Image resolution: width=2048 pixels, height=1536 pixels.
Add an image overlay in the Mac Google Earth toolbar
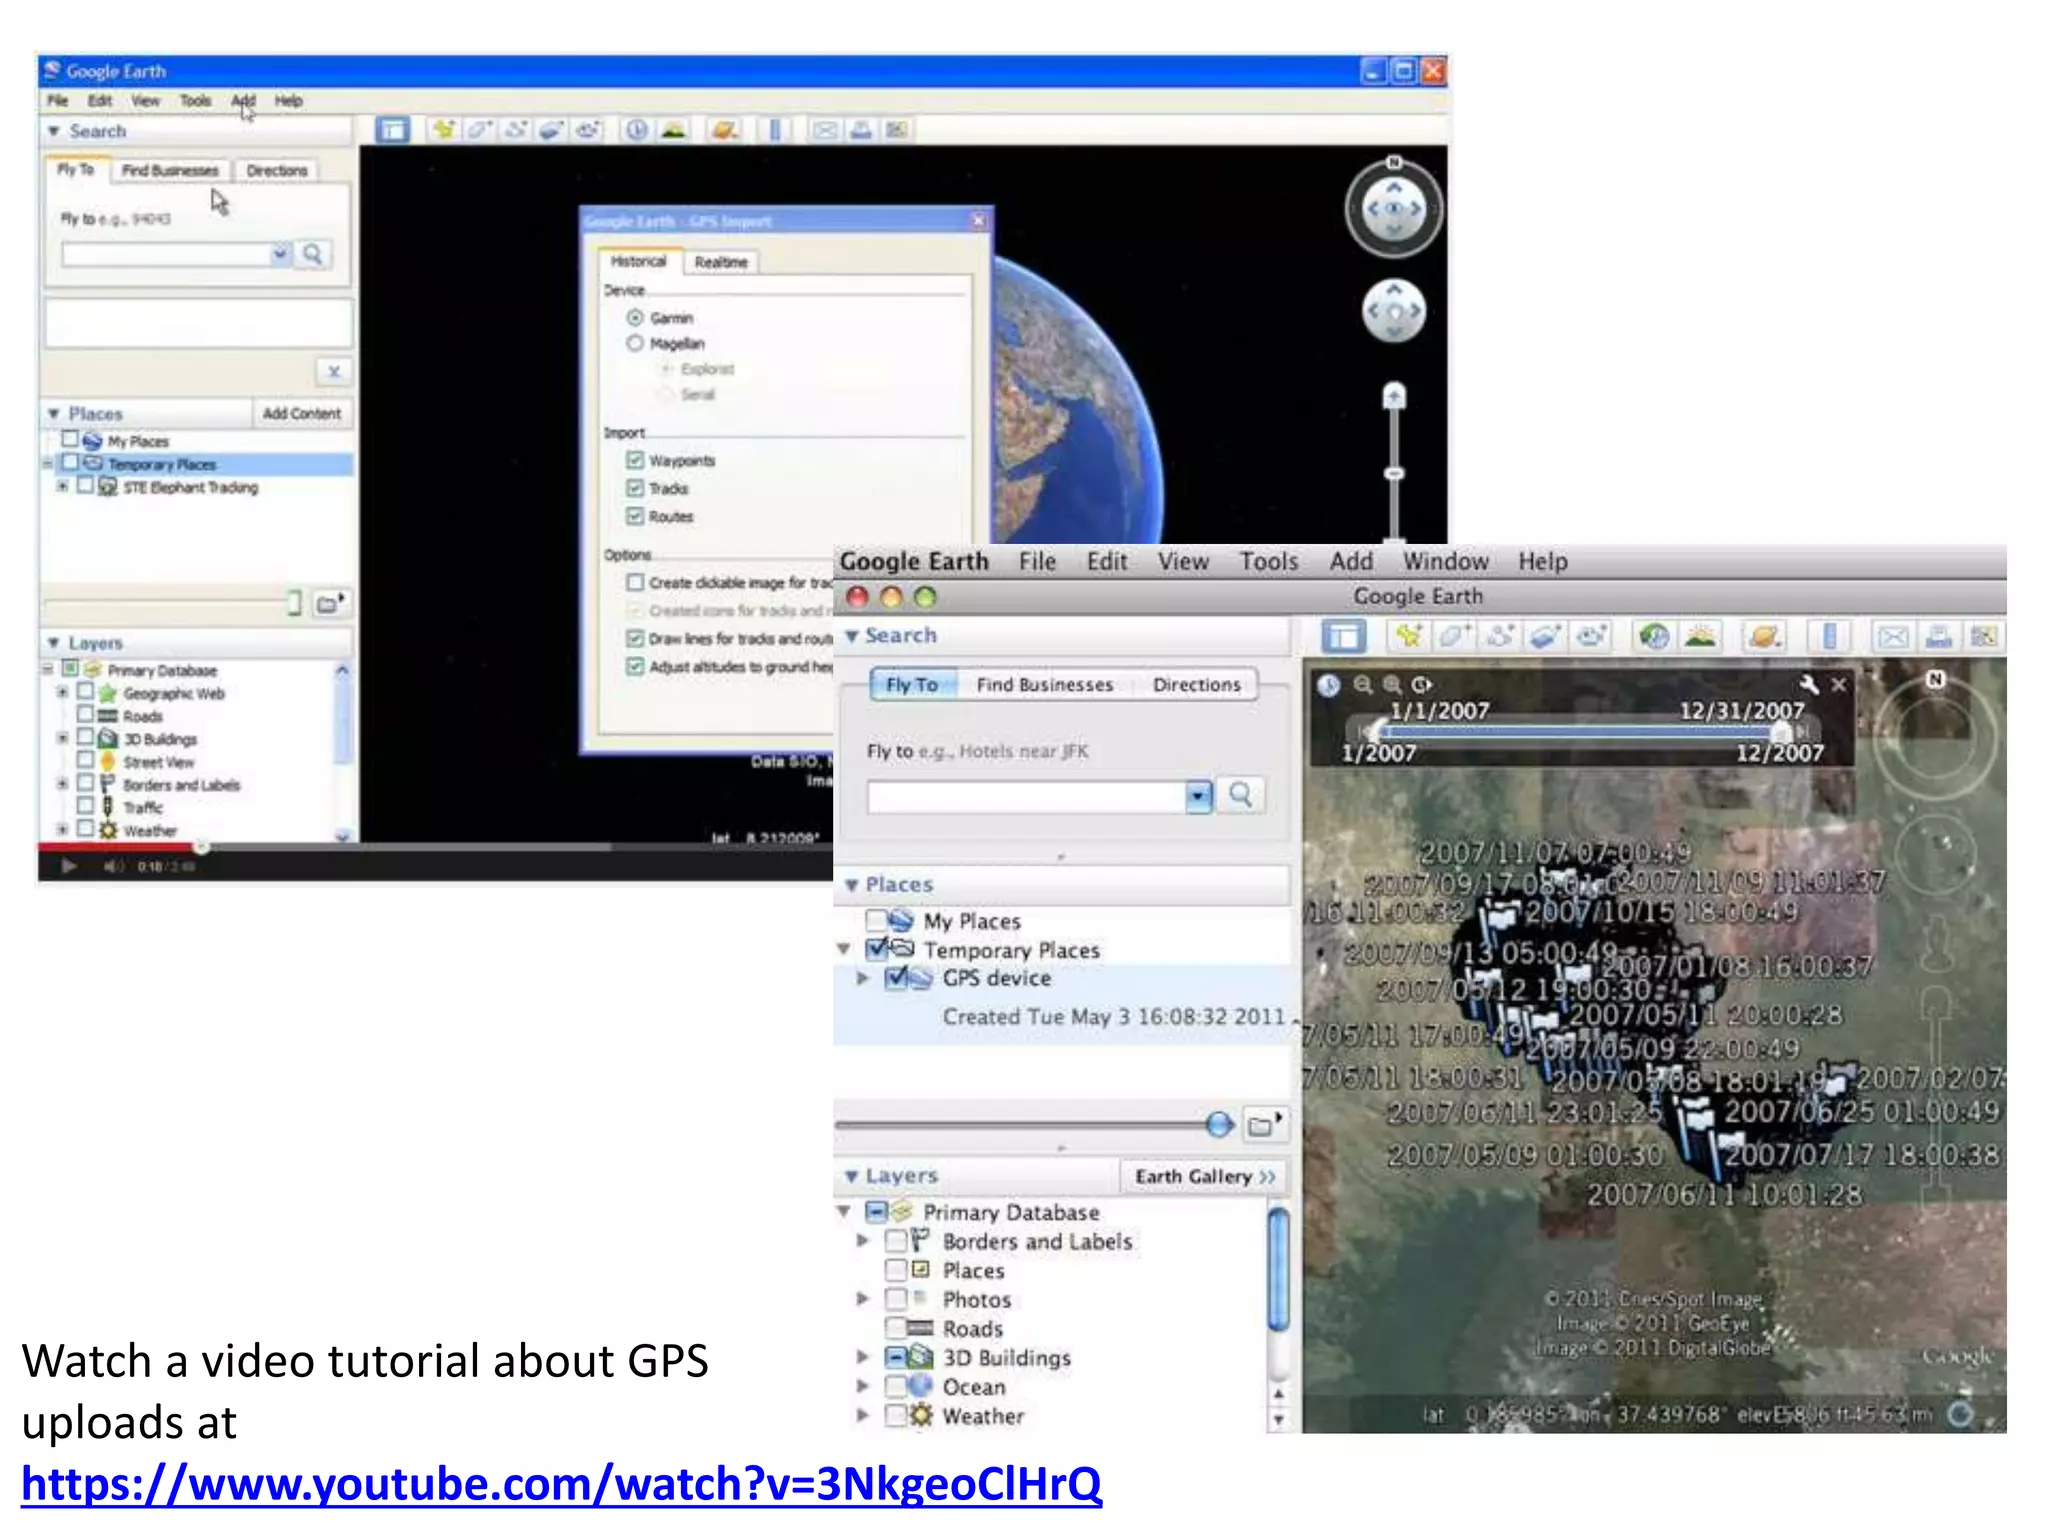point(1545,636)
